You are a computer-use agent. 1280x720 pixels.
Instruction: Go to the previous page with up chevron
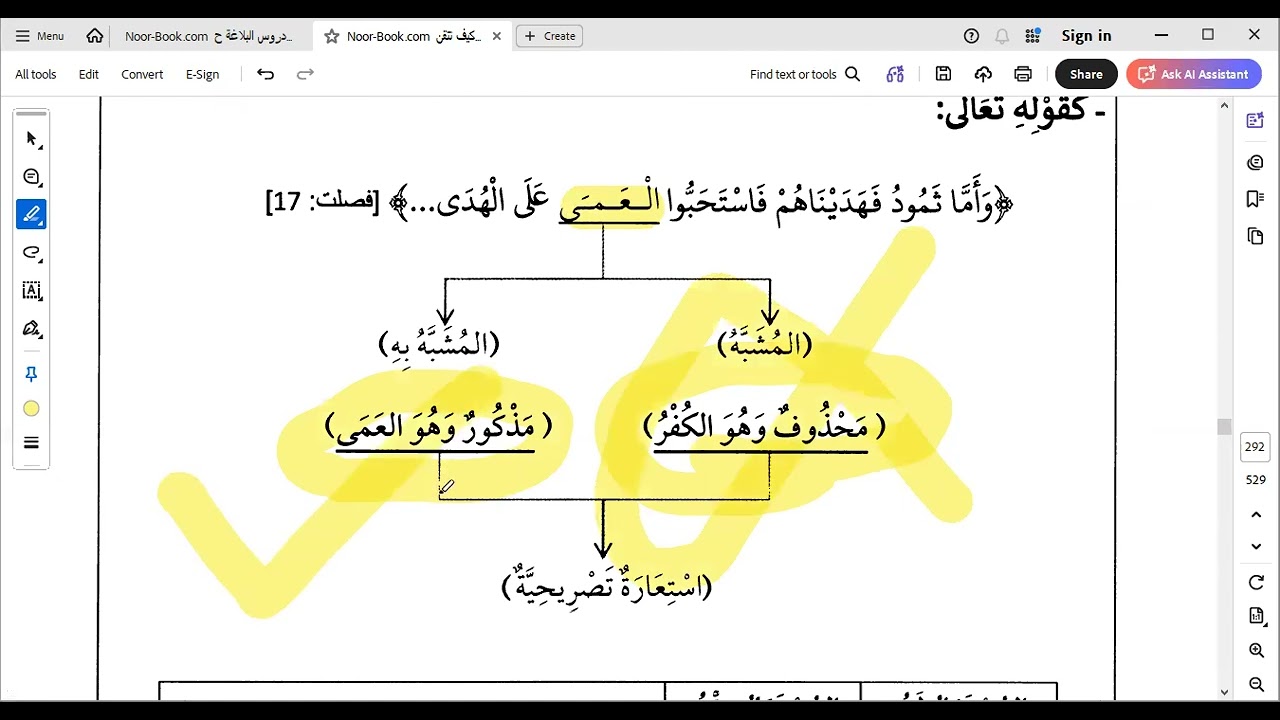click(1256, 515)
